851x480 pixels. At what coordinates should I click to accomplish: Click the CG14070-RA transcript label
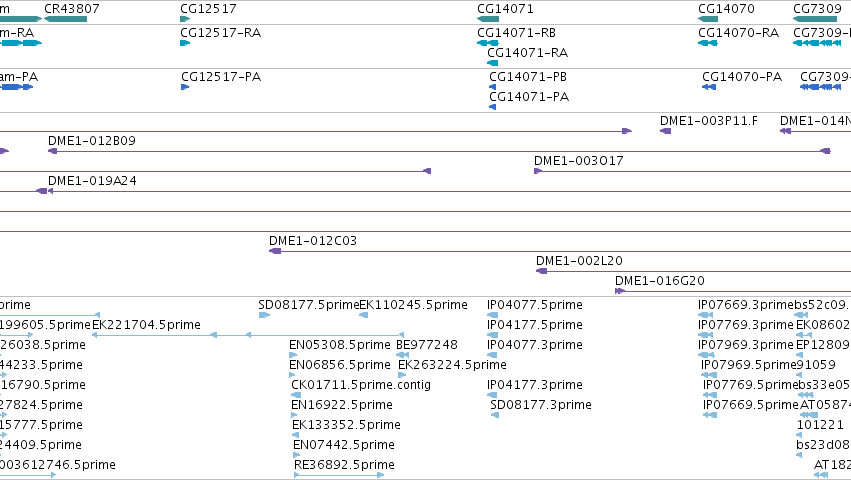click(x=738, y=33)
